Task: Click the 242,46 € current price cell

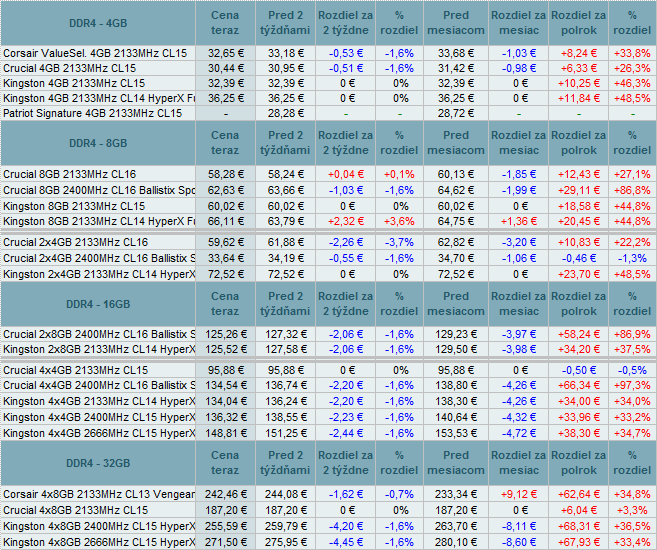Action: (225, 494)
